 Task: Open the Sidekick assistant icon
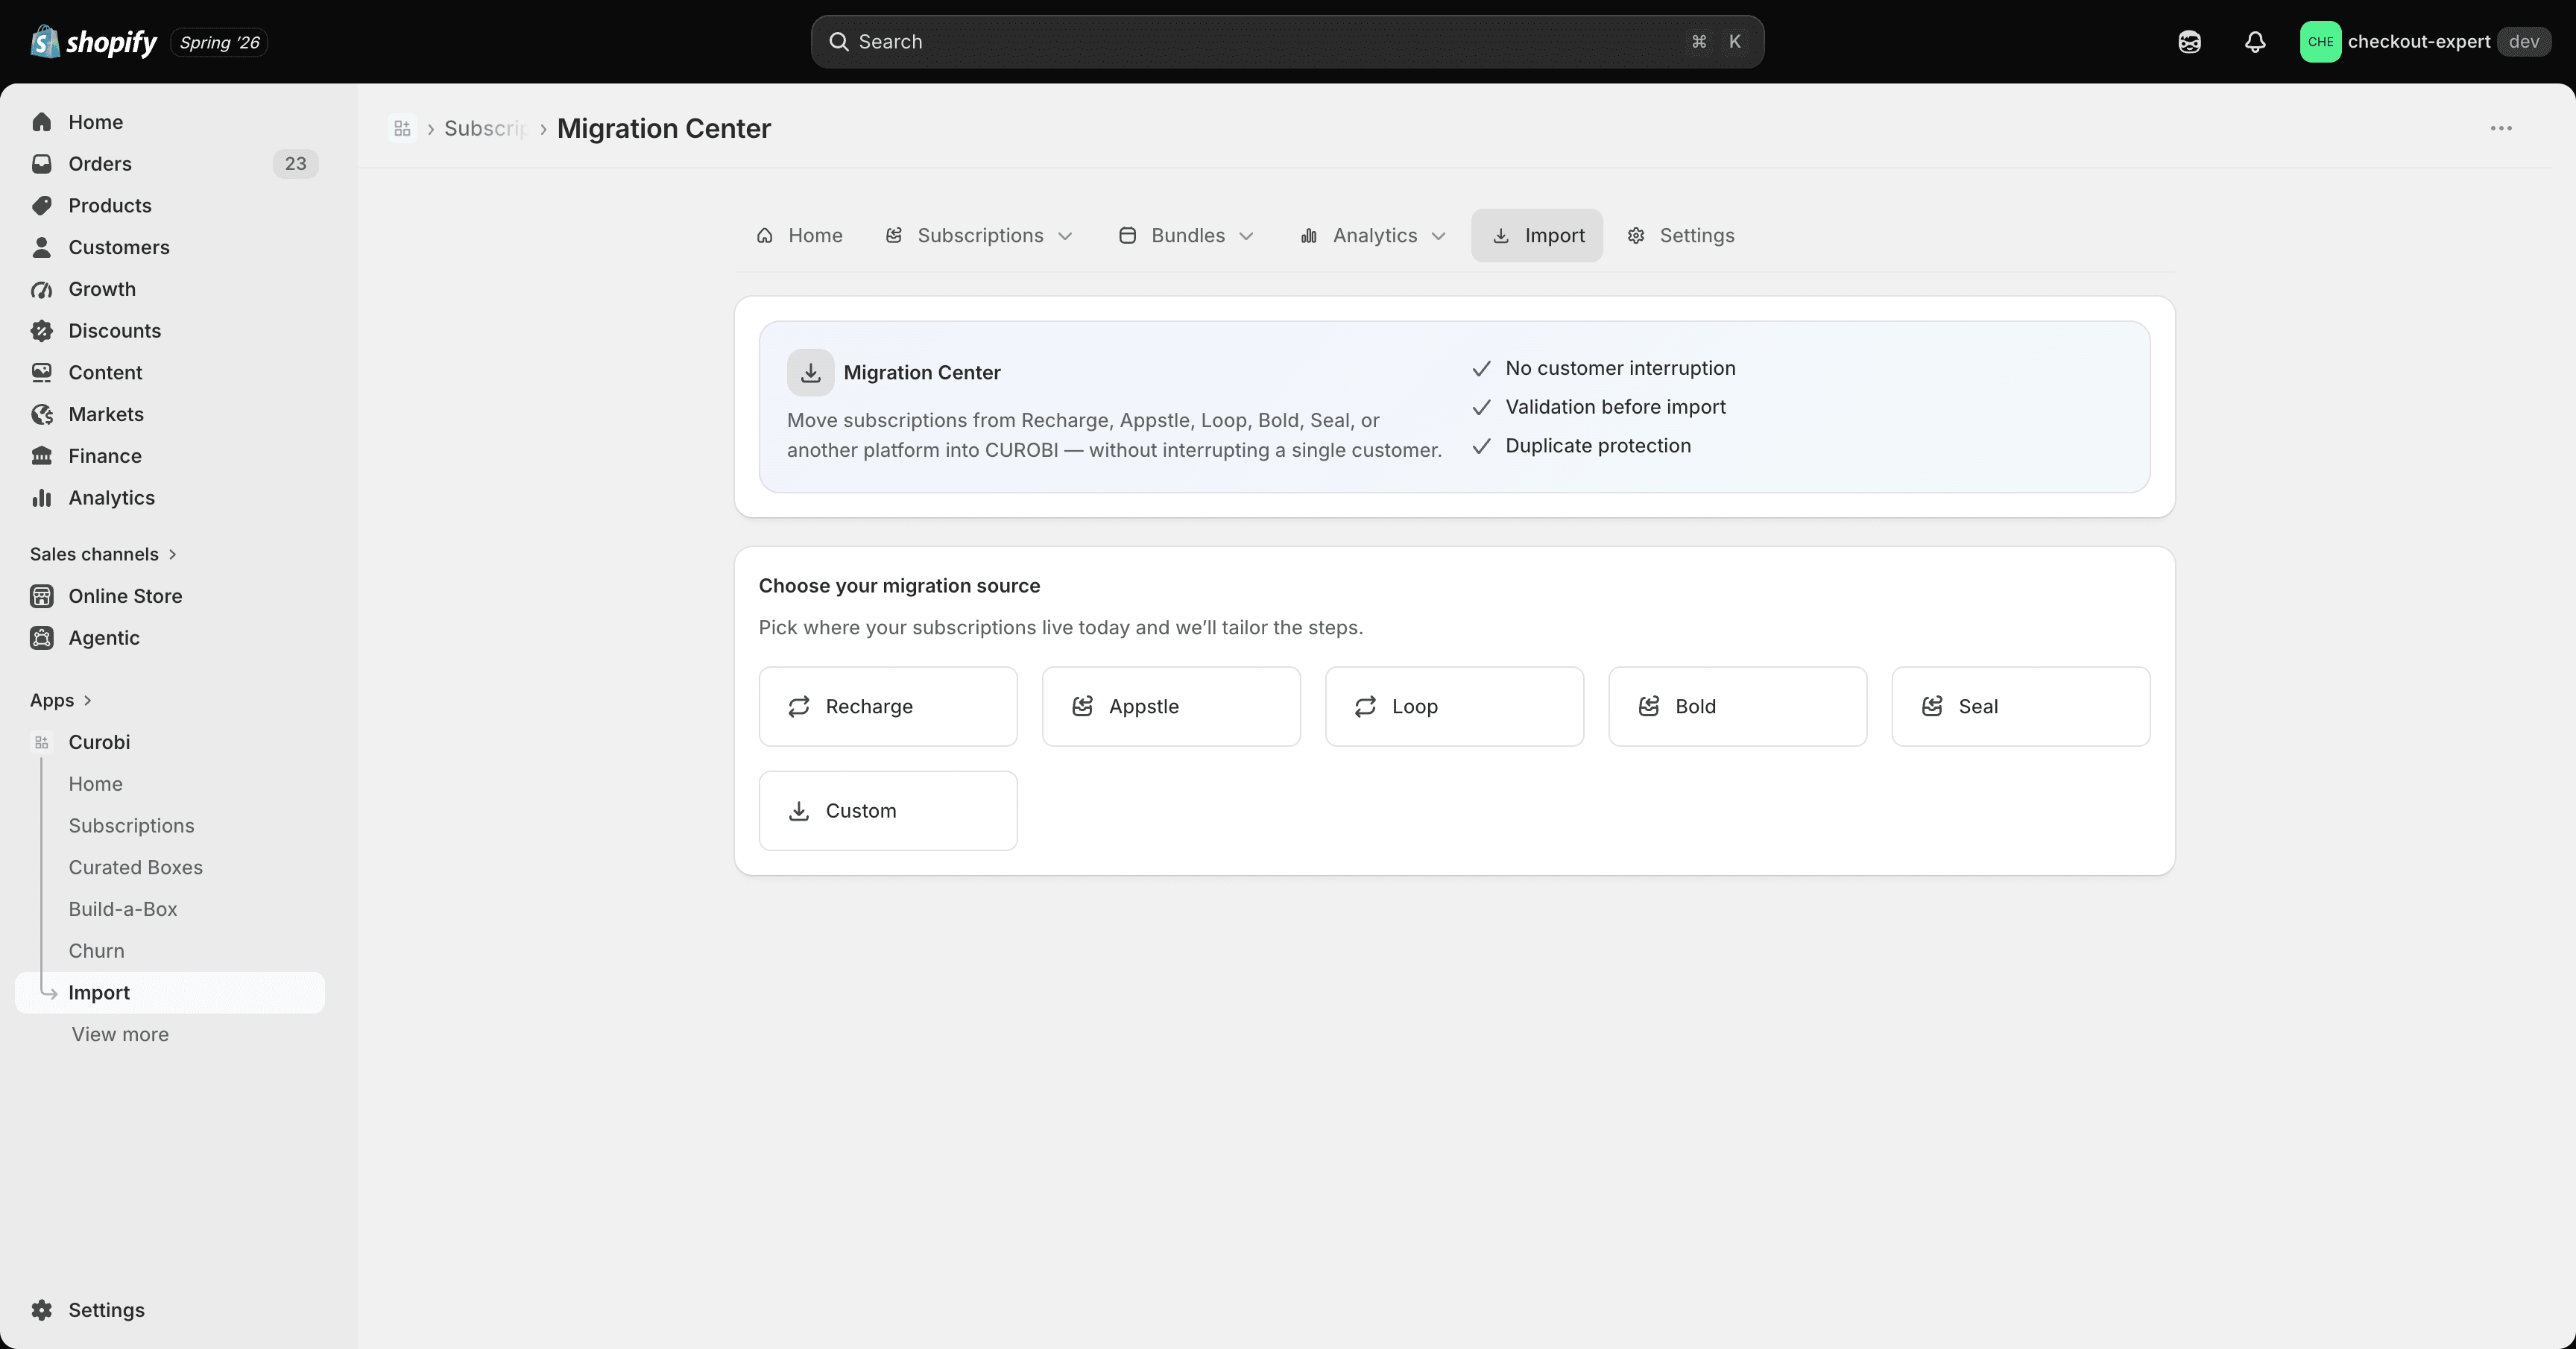pos(2189,42)
